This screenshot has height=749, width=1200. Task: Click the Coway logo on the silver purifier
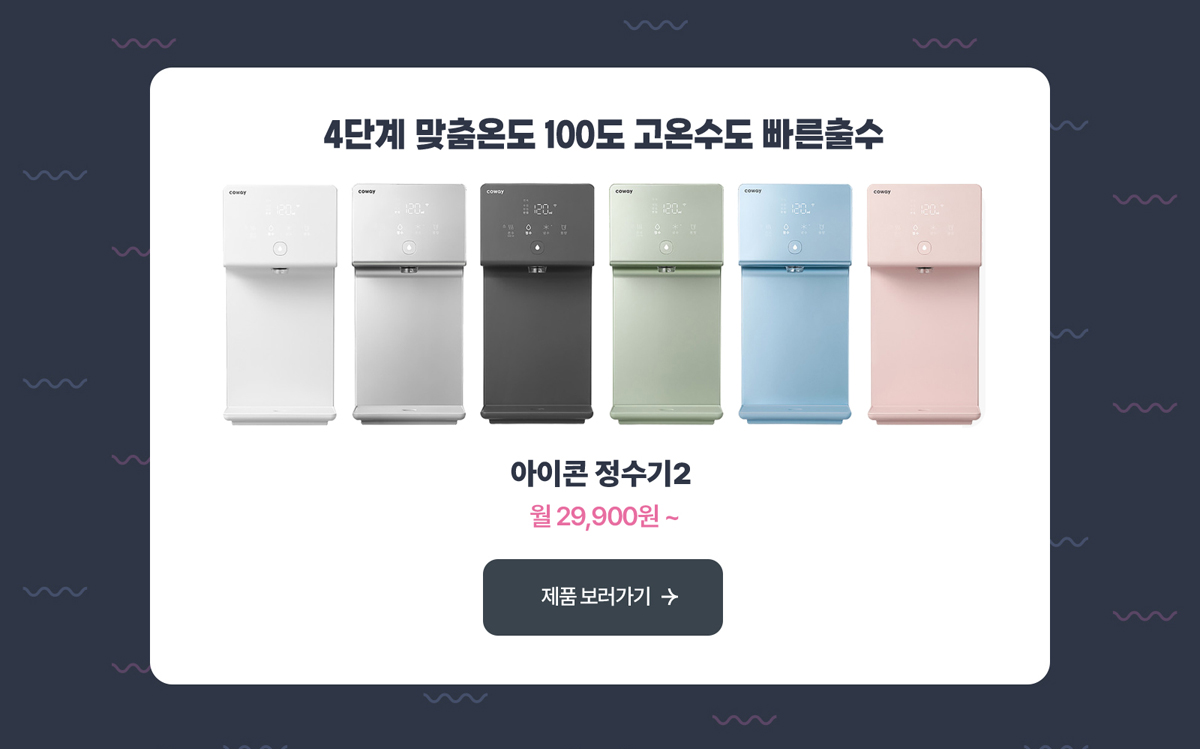point(367,191)
